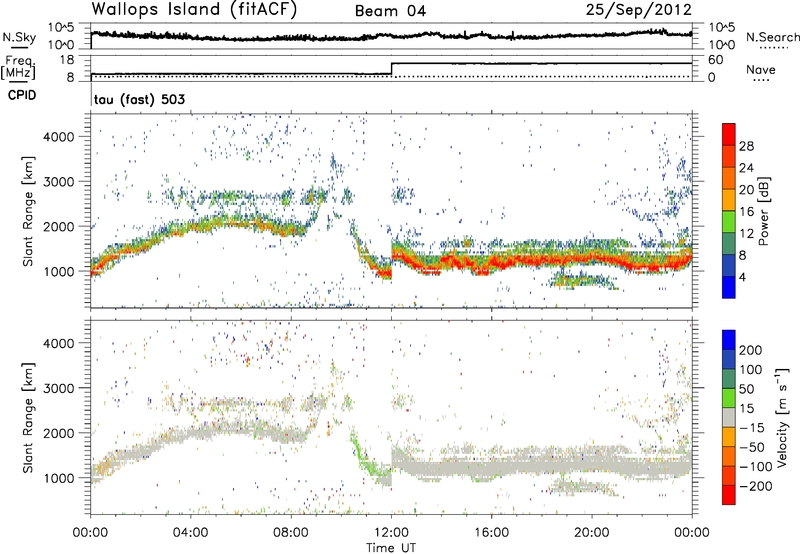800x554 pixels.
Task: Click '2000' on the velocity panel axis
Action: point(58,433)
